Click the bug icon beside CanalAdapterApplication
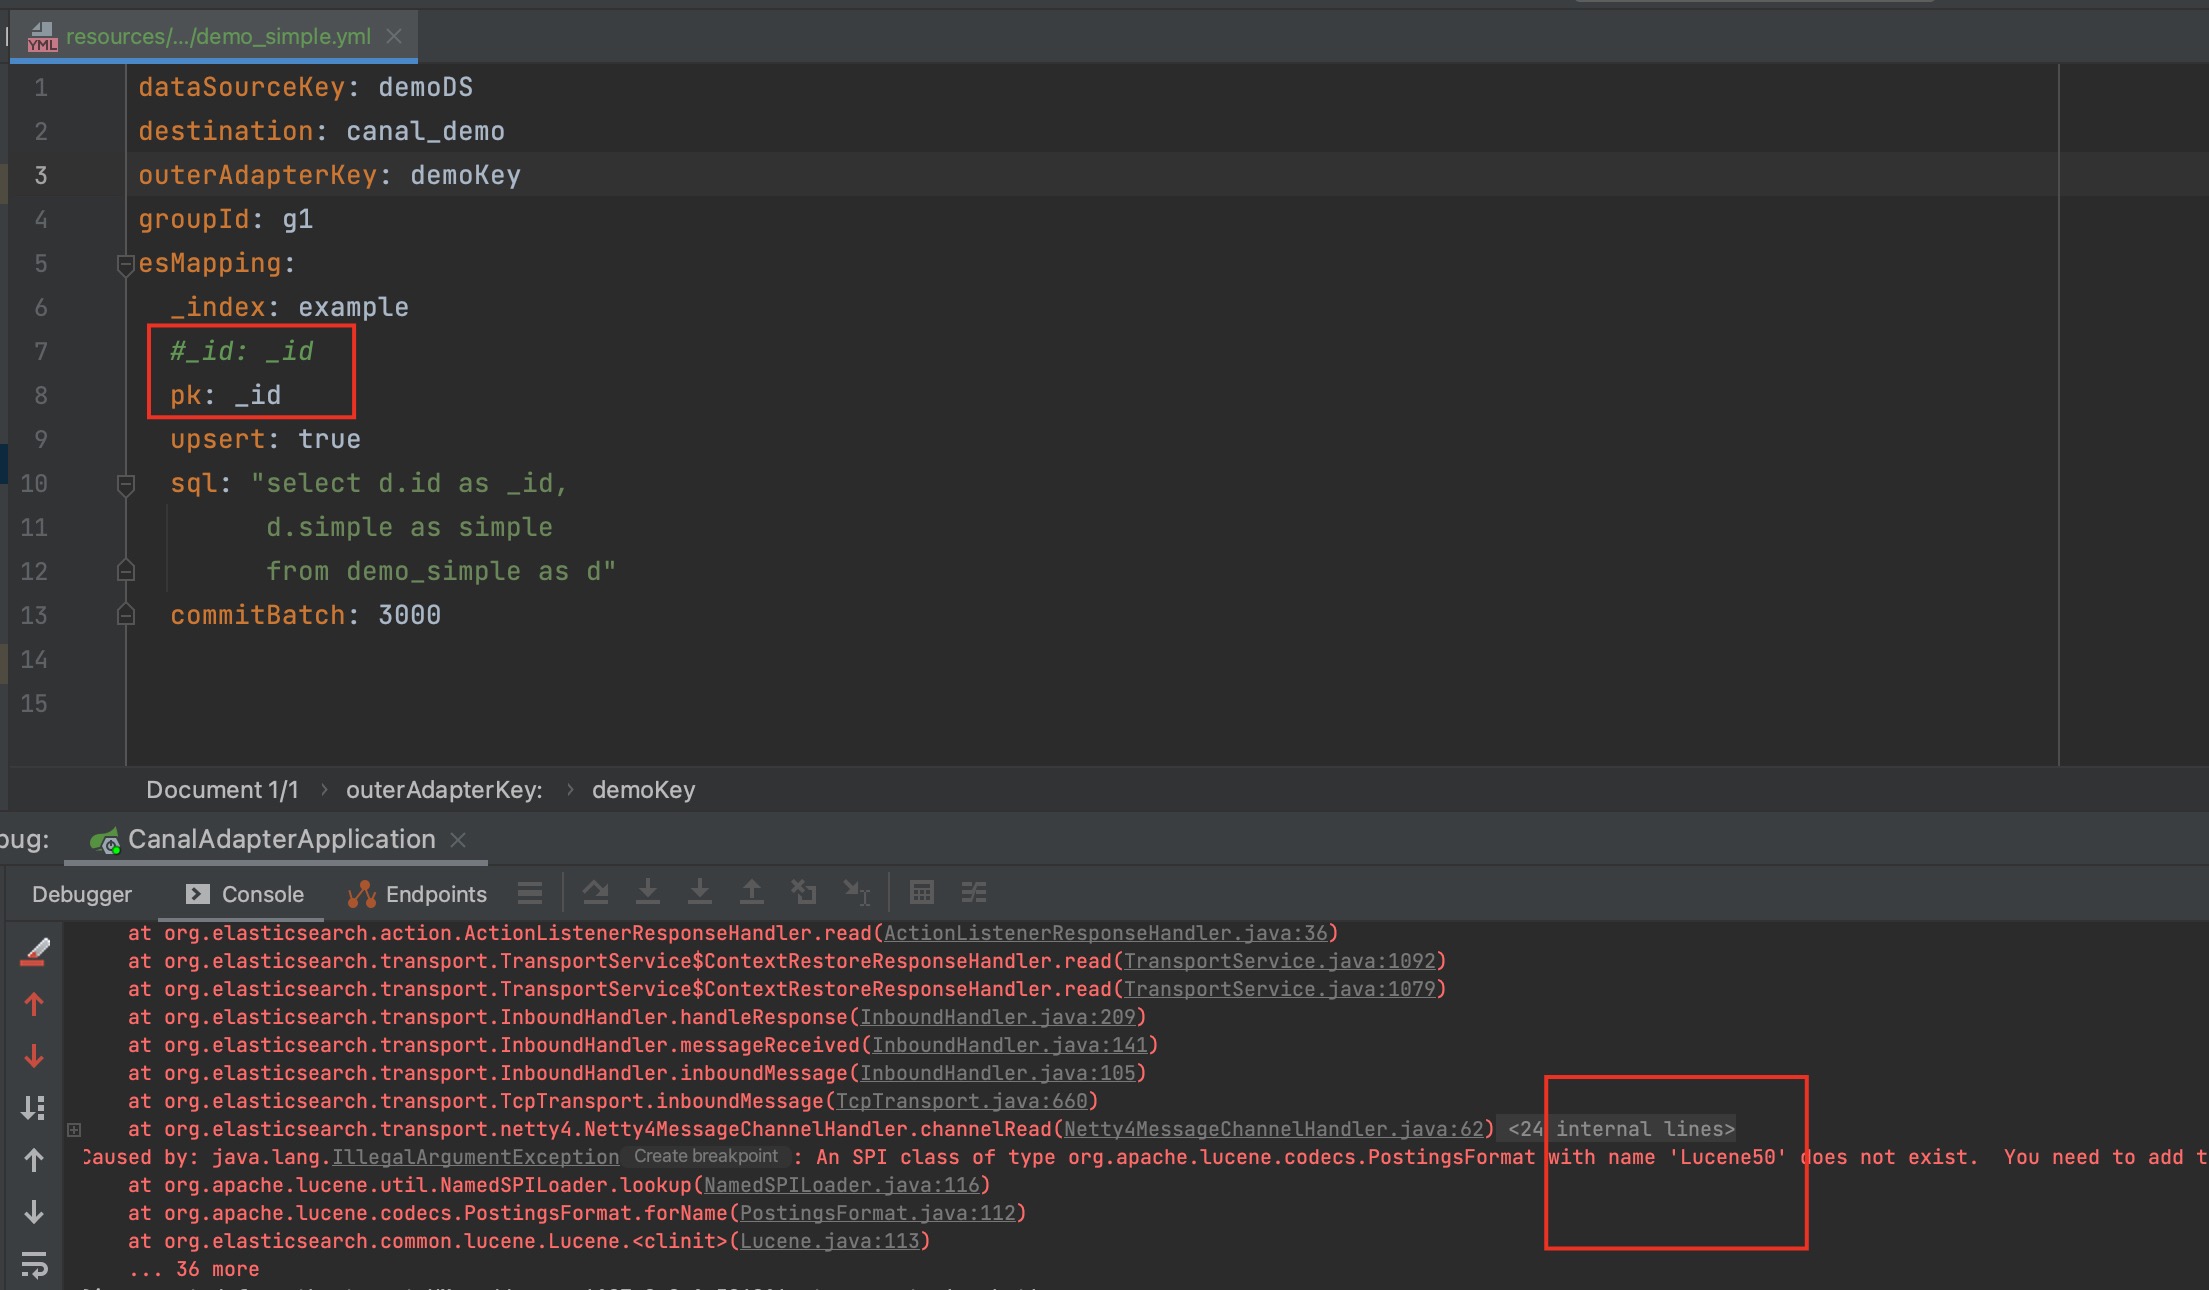Screen dimensions: 2209x1290 104,839
